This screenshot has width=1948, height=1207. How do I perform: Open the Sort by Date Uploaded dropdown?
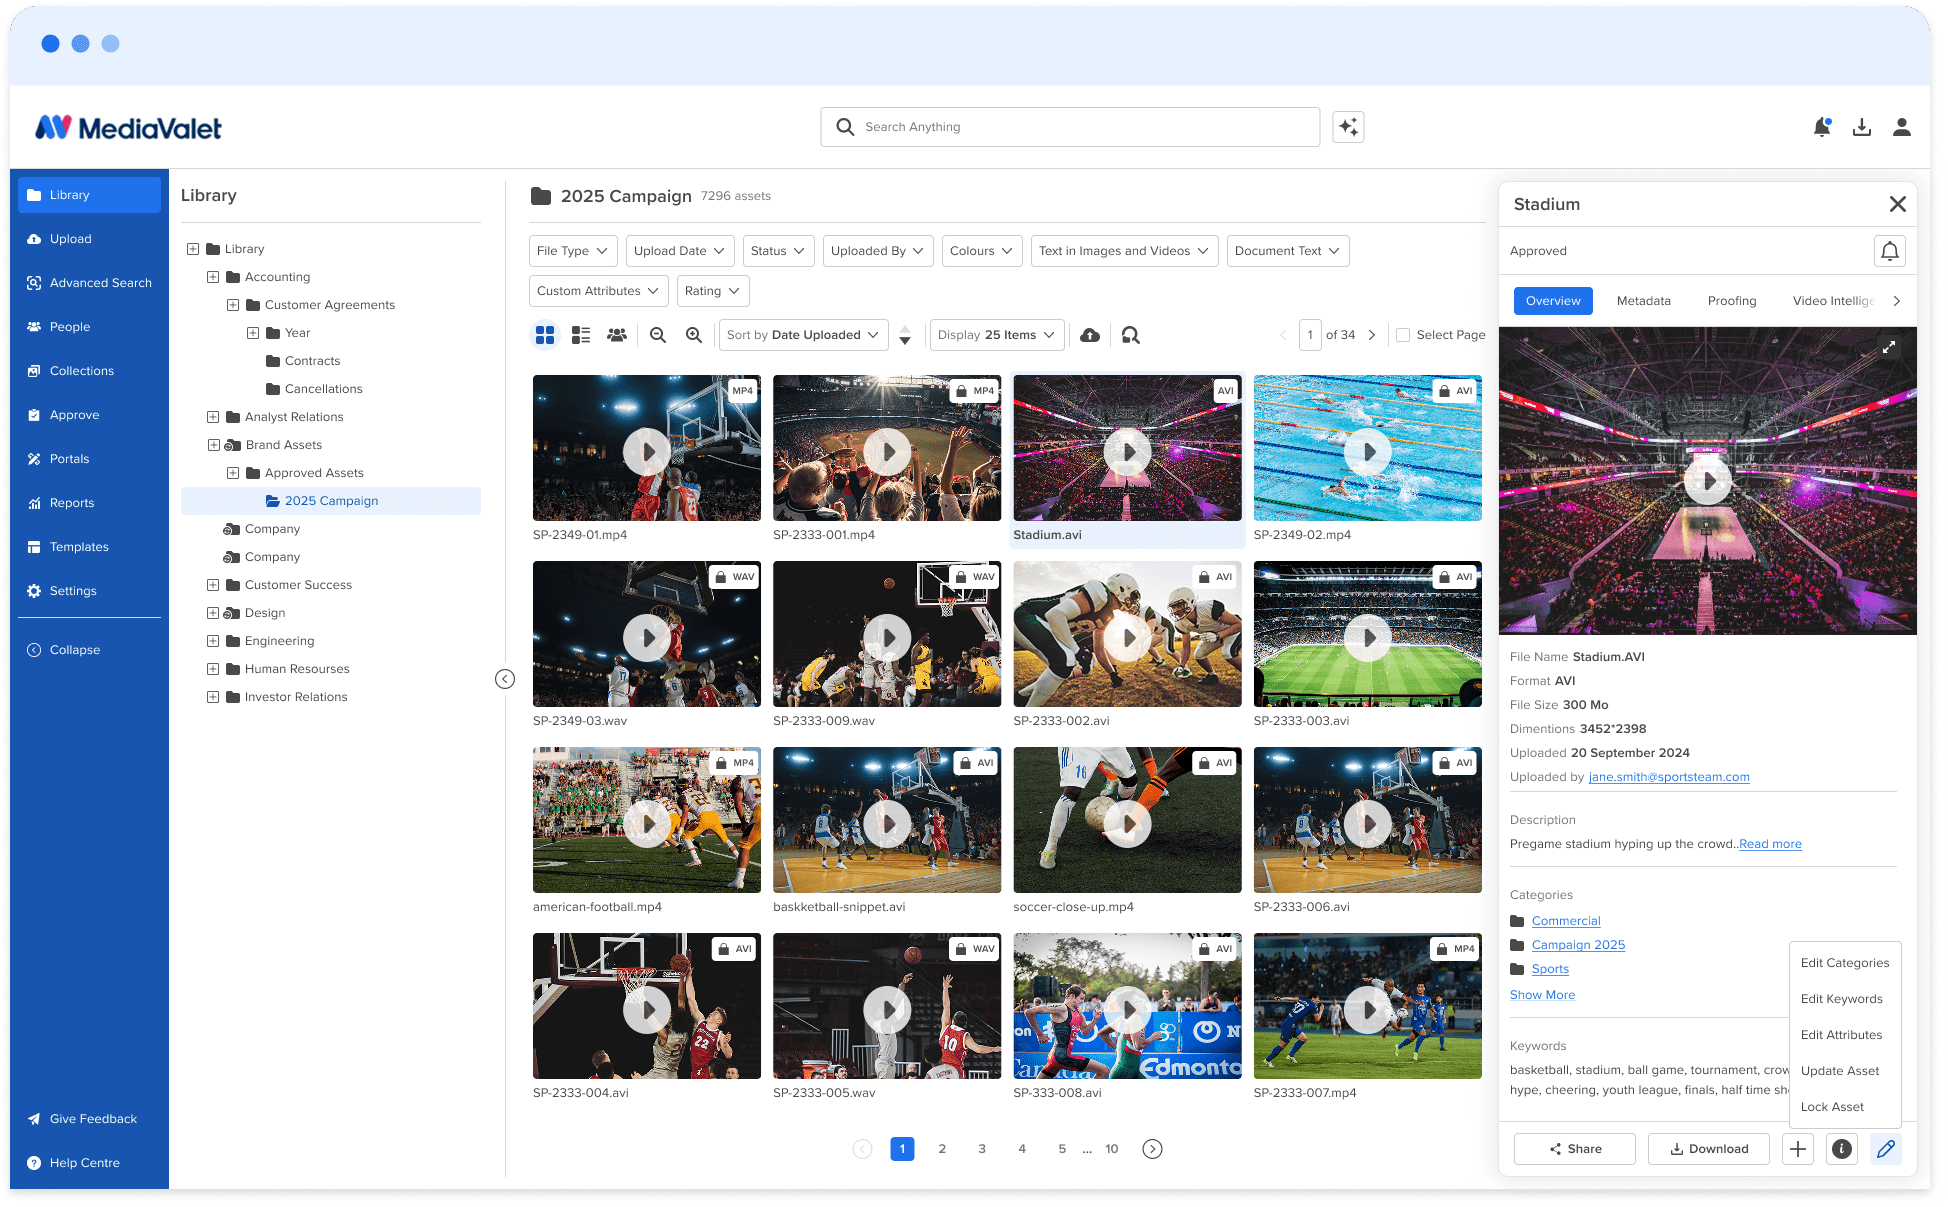coord(803,335)
